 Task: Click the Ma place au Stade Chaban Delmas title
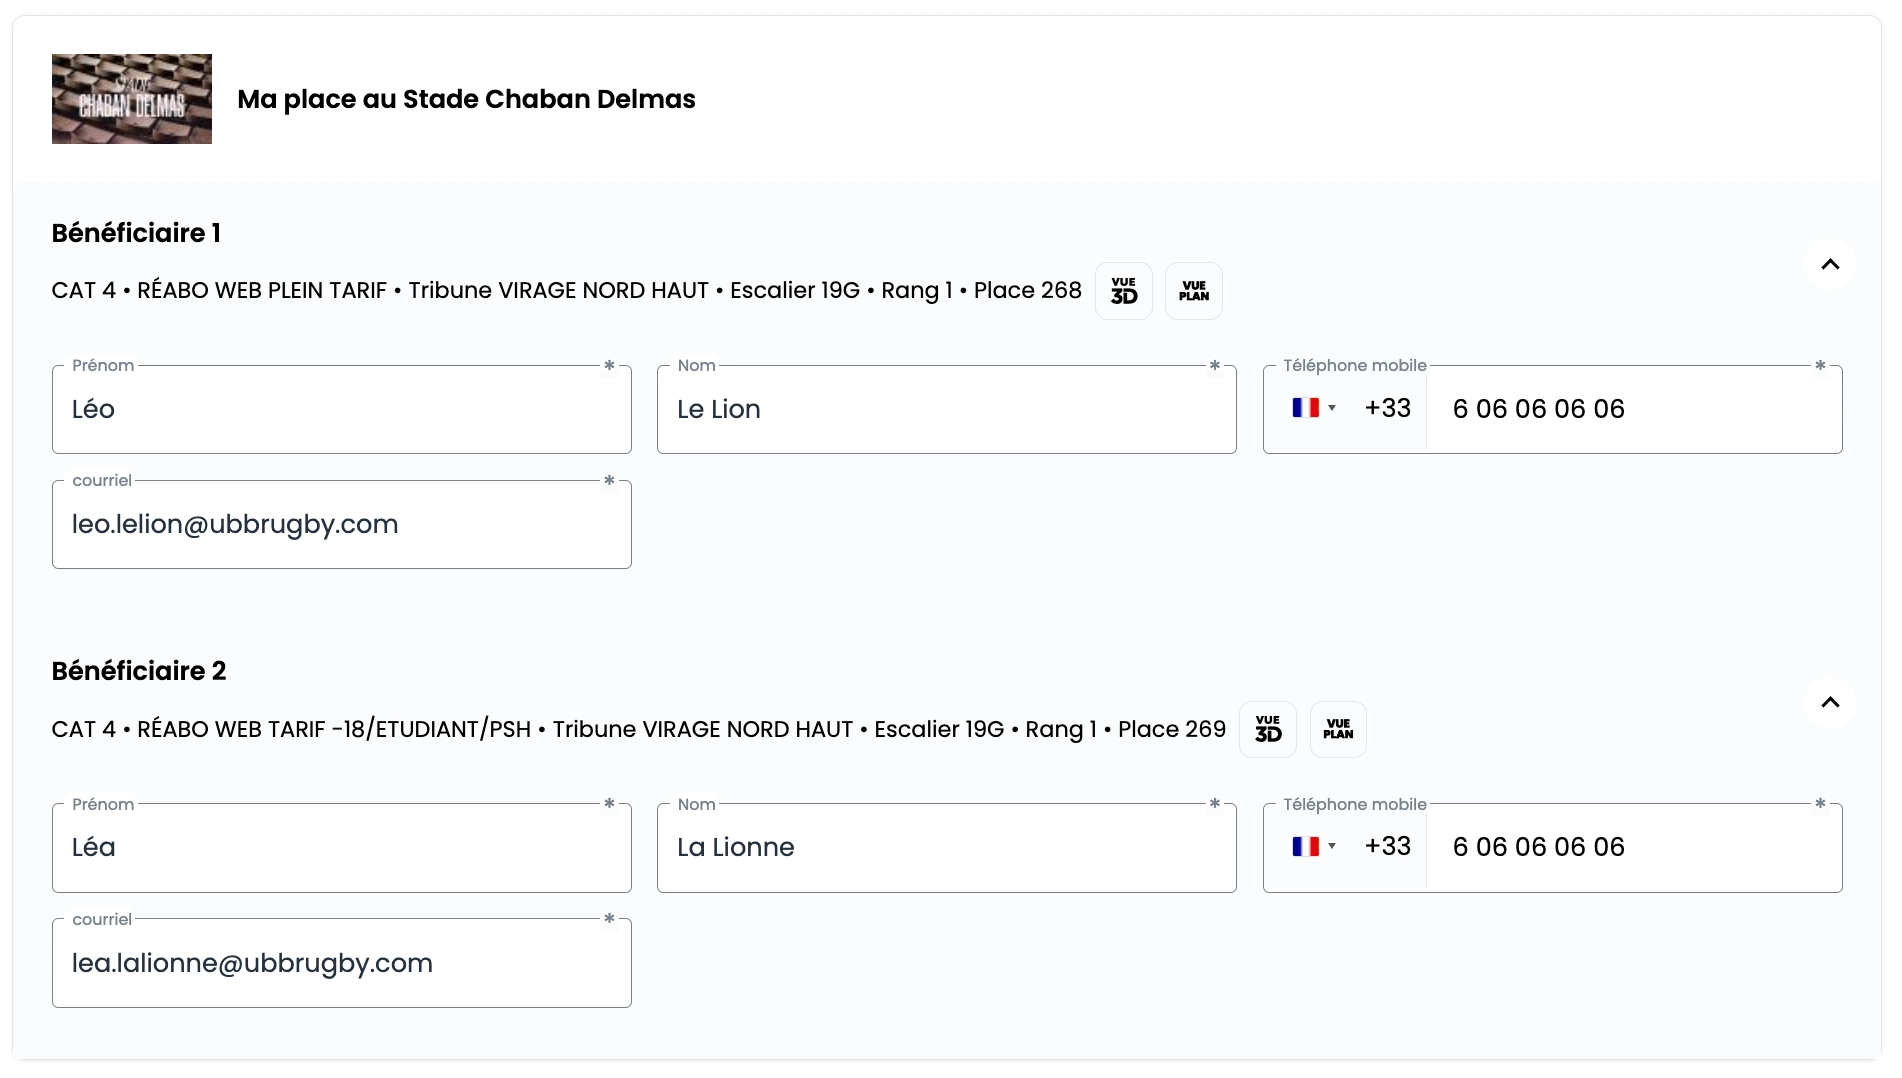click(x=466, y=99)
